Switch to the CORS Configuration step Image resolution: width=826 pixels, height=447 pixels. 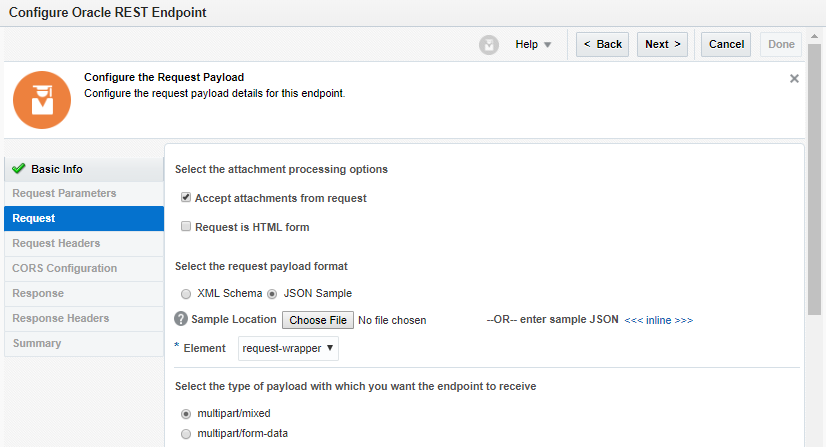[x=64, y=268]
